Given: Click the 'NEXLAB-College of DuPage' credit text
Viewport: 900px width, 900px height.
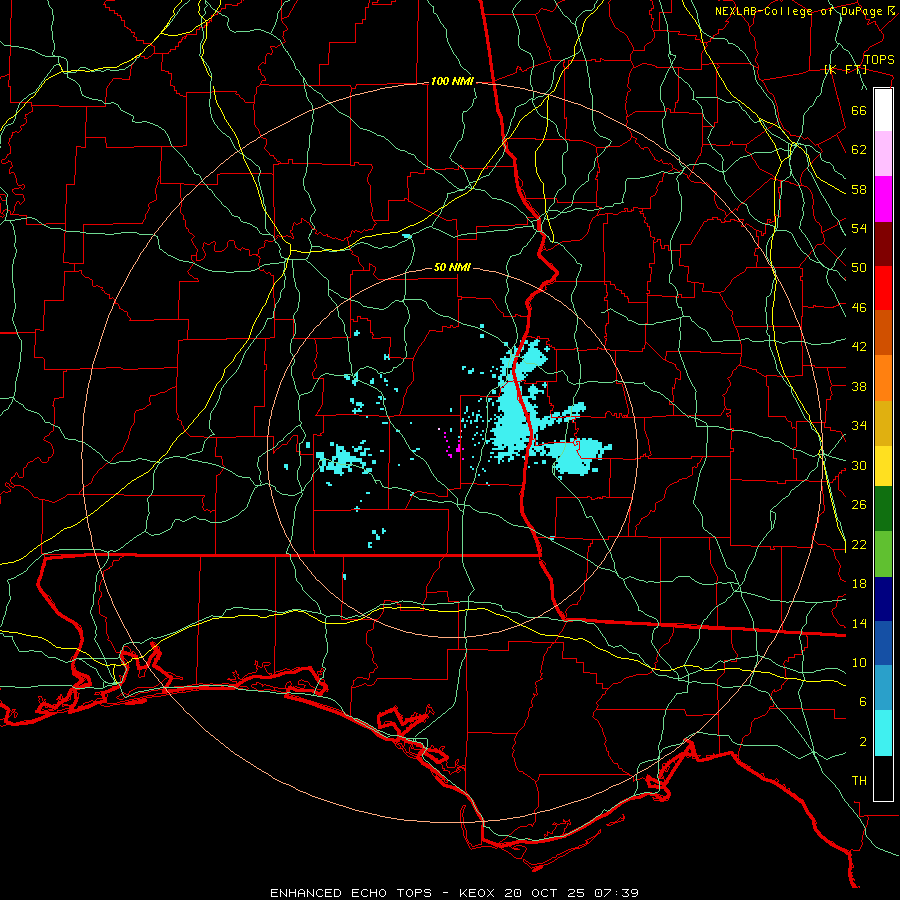Looking at the screenshot, I should tap(798, 11).
